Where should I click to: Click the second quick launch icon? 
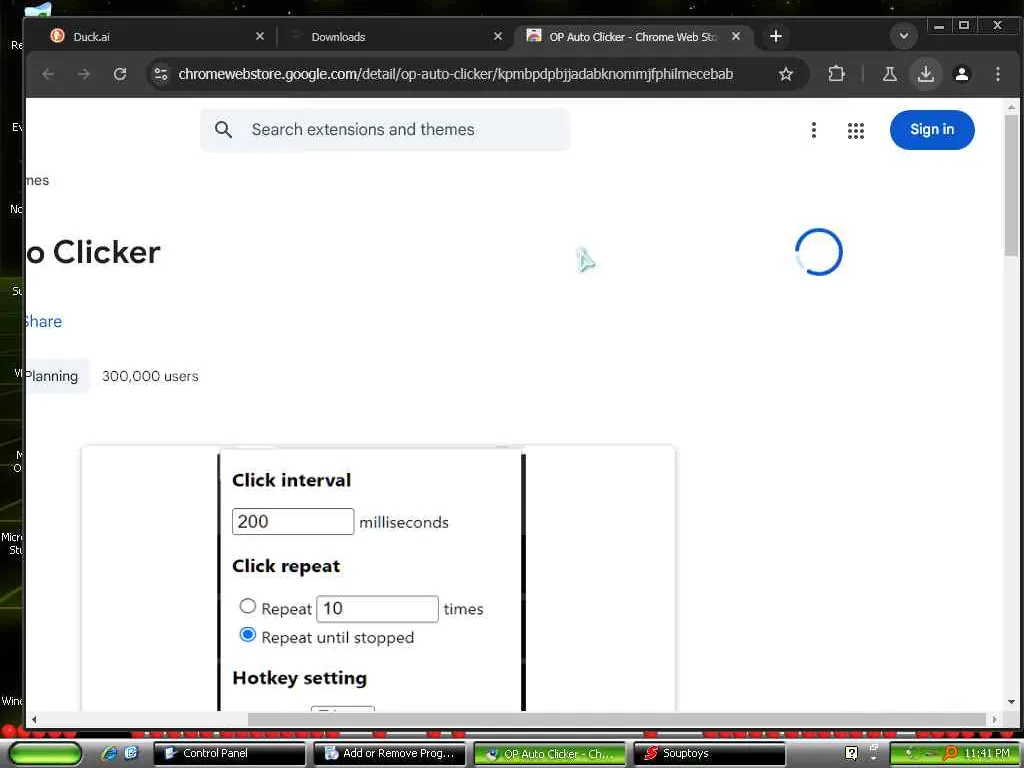pos(131,753)
